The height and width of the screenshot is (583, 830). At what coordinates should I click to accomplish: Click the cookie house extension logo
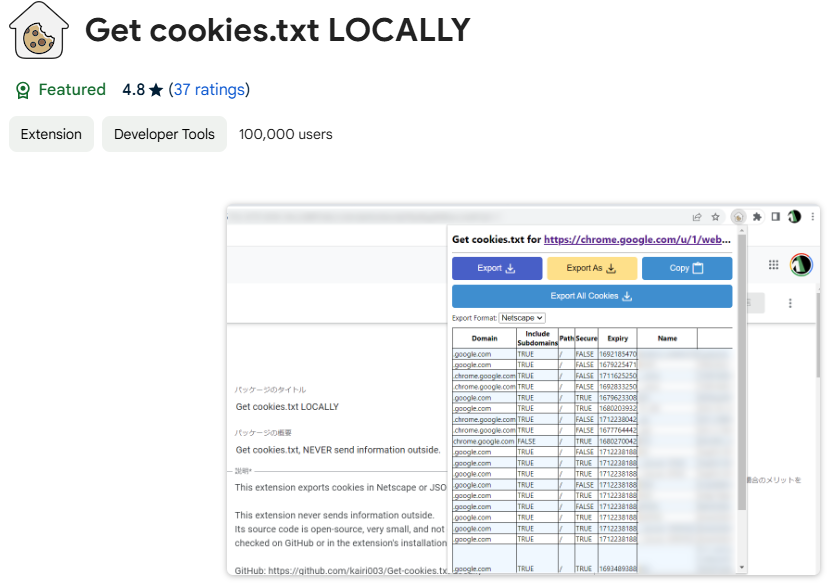point(39,32)
